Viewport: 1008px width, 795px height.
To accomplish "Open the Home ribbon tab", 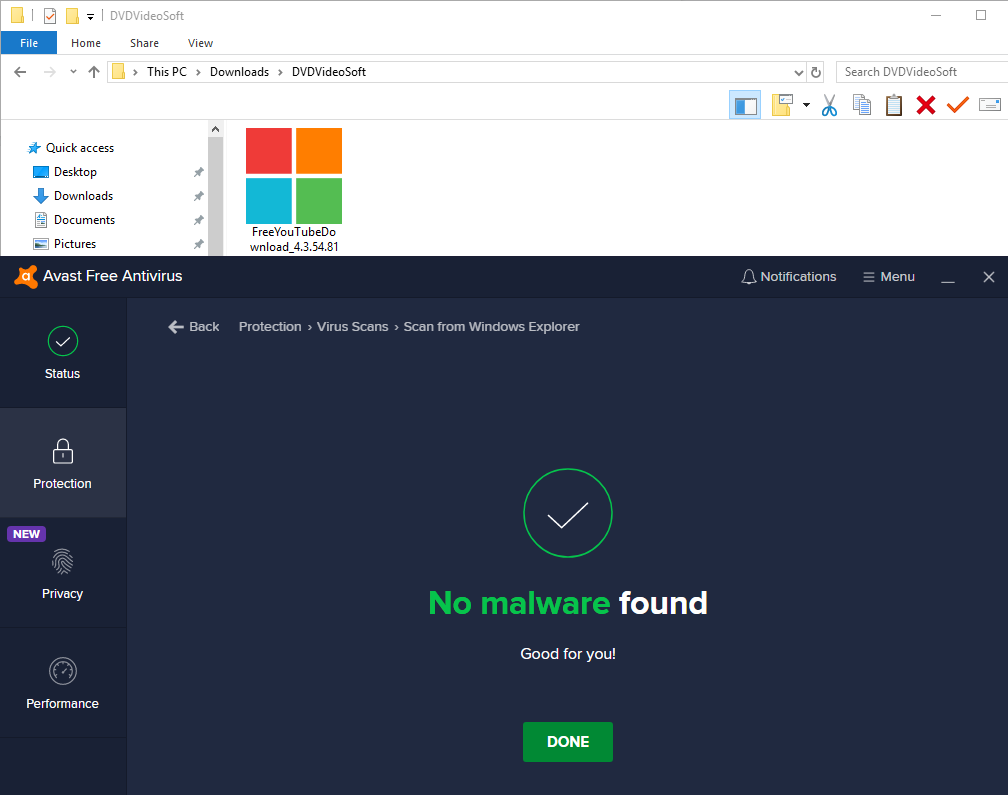I will 86,43.
